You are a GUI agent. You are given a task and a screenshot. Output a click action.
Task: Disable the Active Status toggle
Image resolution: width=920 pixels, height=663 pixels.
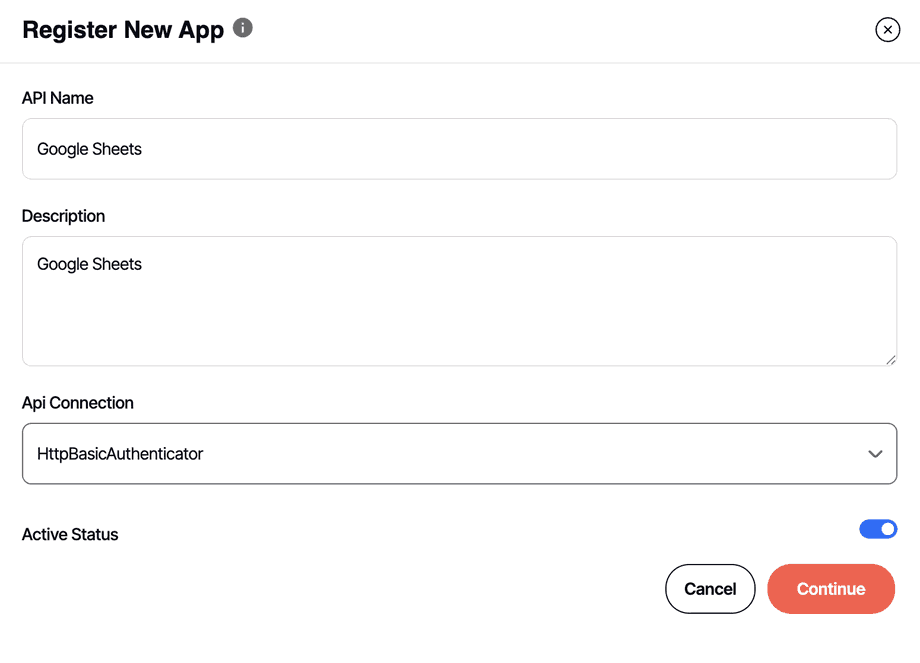[878, 529]
